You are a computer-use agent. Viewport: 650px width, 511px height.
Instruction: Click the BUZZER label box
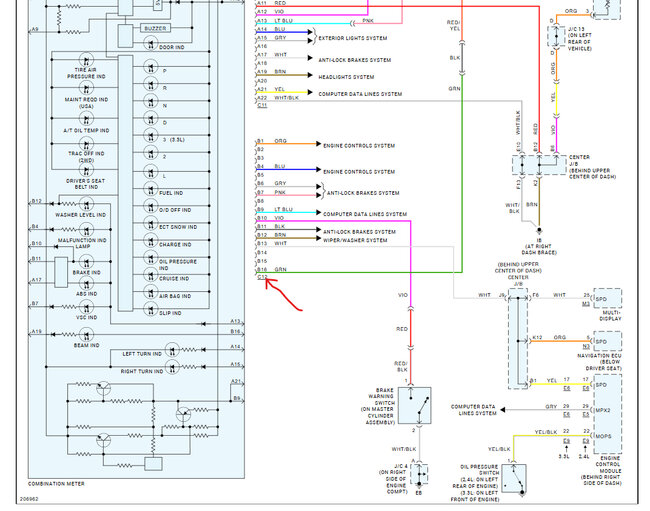pyautogui.click(x=155, y=28)
